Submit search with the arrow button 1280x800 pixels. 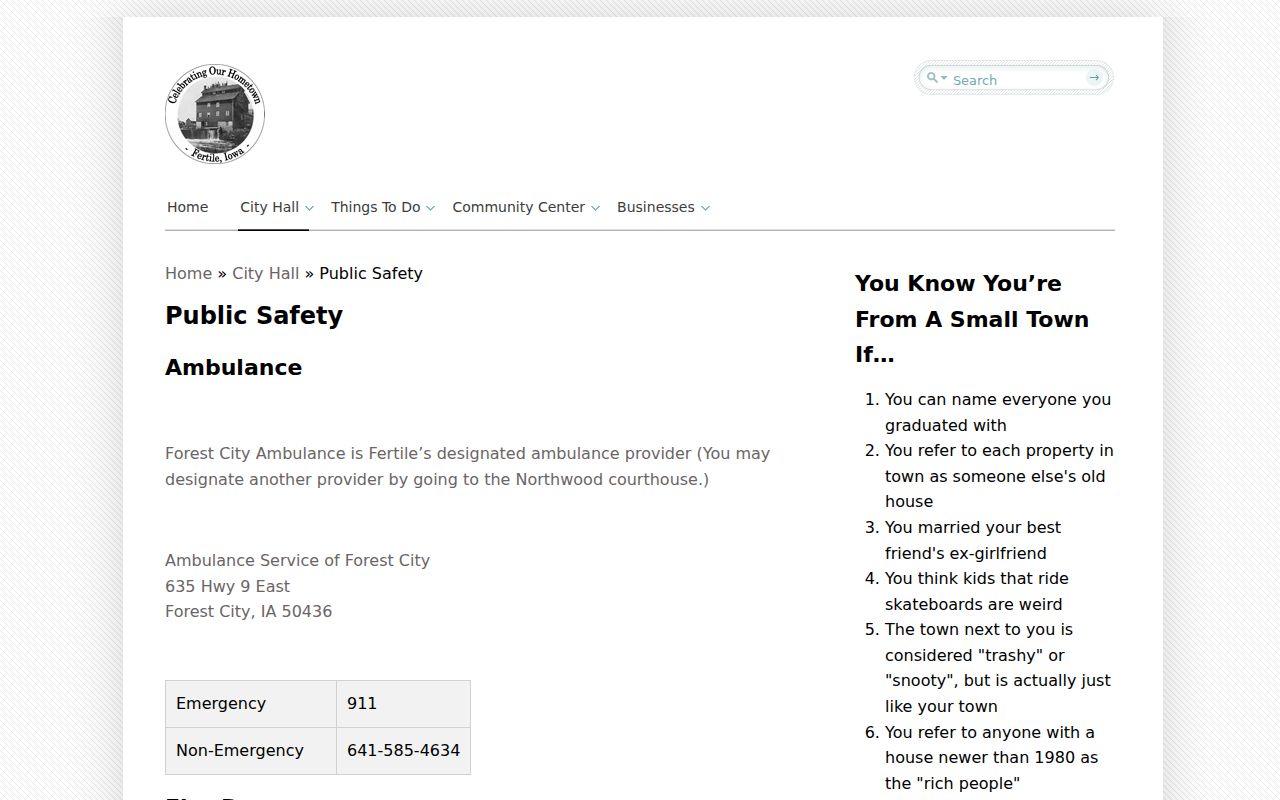pos(1094,78)
